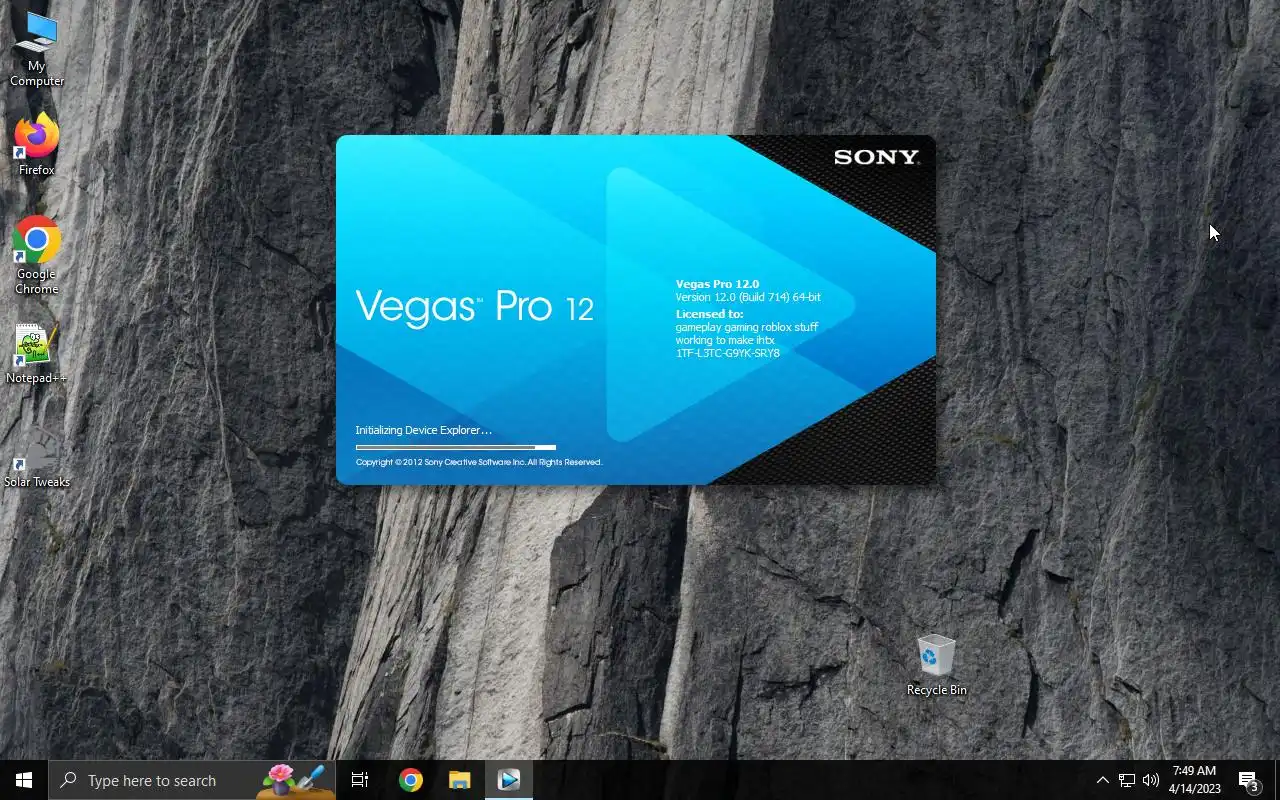The height and width of the screenshot is (800, 1280).
Task: Select the Recycle Bin icon
Action: [936, 665]
